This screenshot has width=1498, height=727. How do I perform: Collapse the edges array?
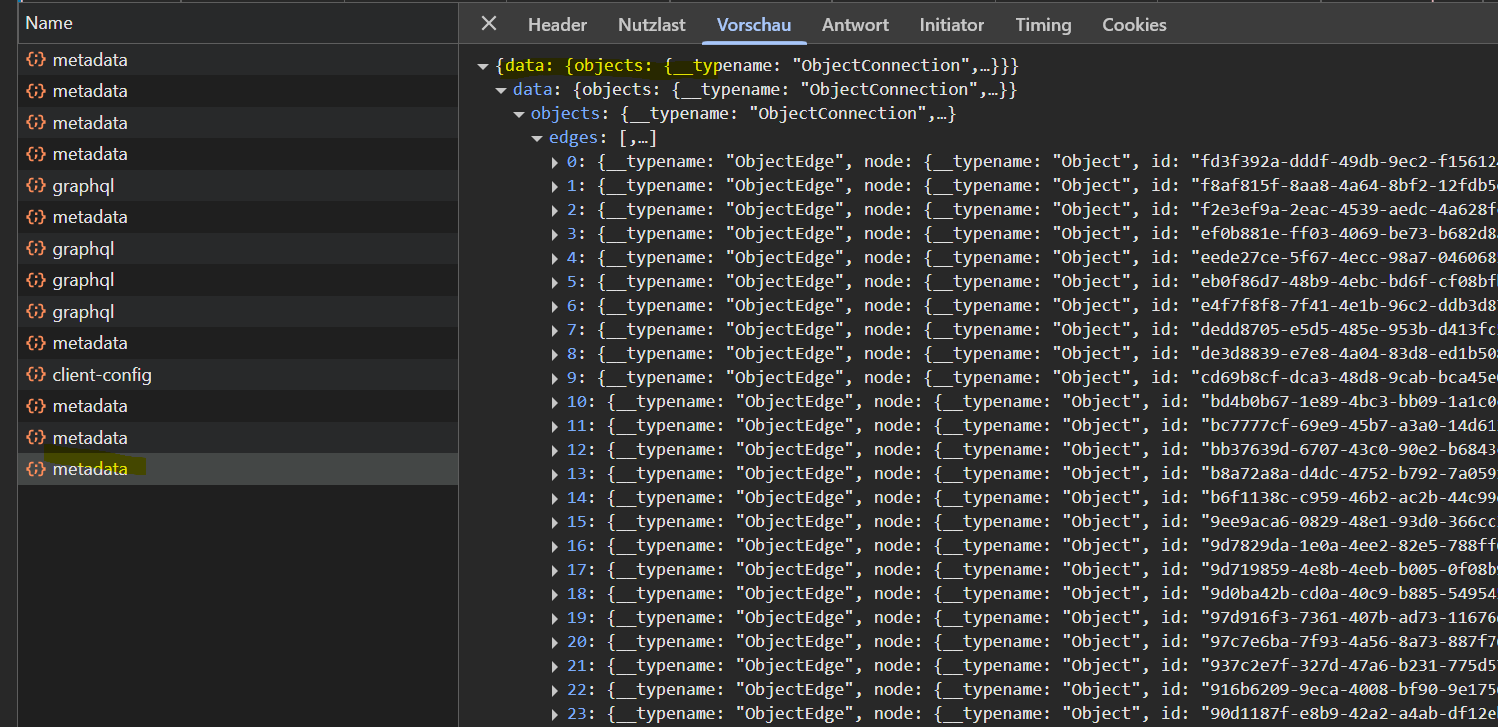click(x=537, y=138)
